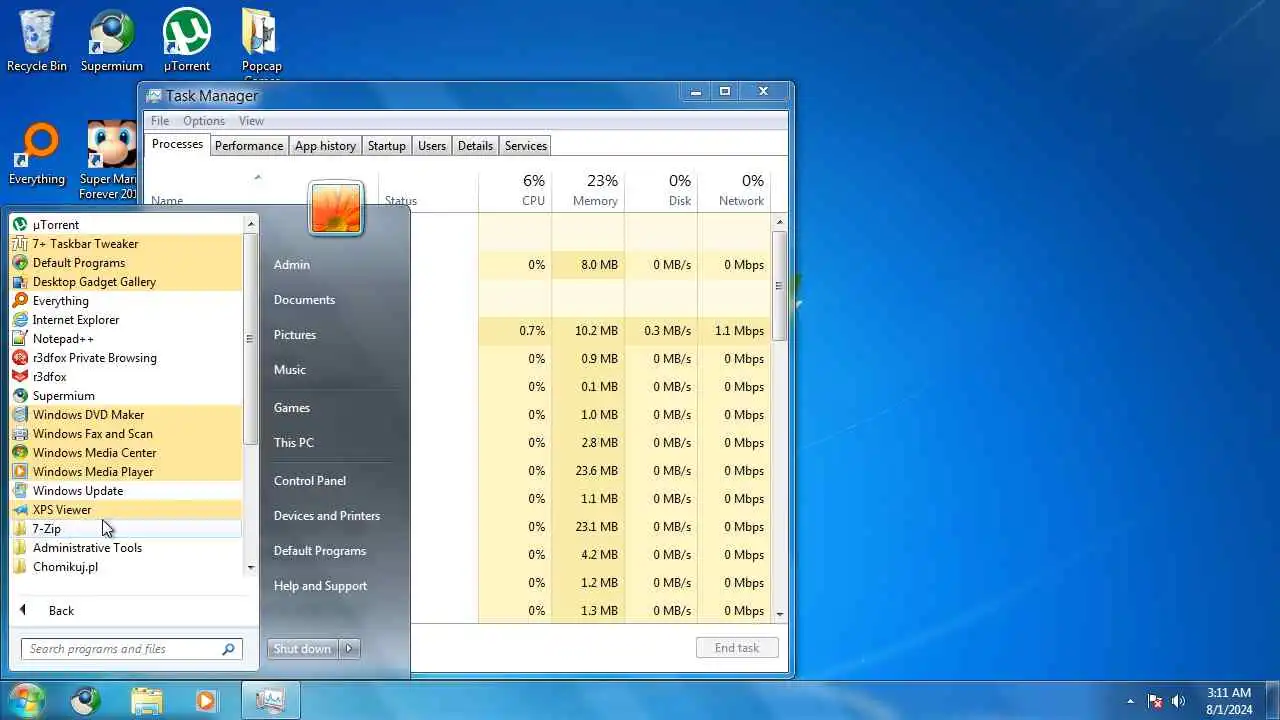The height and width of the screenshot is (720, 1280).
Task: Sort by the Memory column header
Action: (587, 189)
